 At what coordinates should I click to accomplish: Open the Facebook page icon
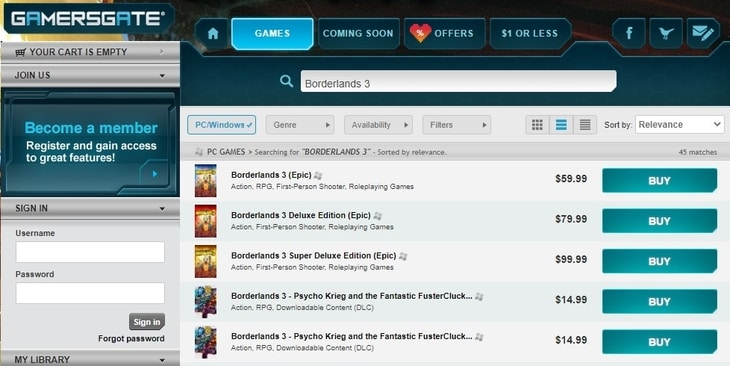pos(629,33)
